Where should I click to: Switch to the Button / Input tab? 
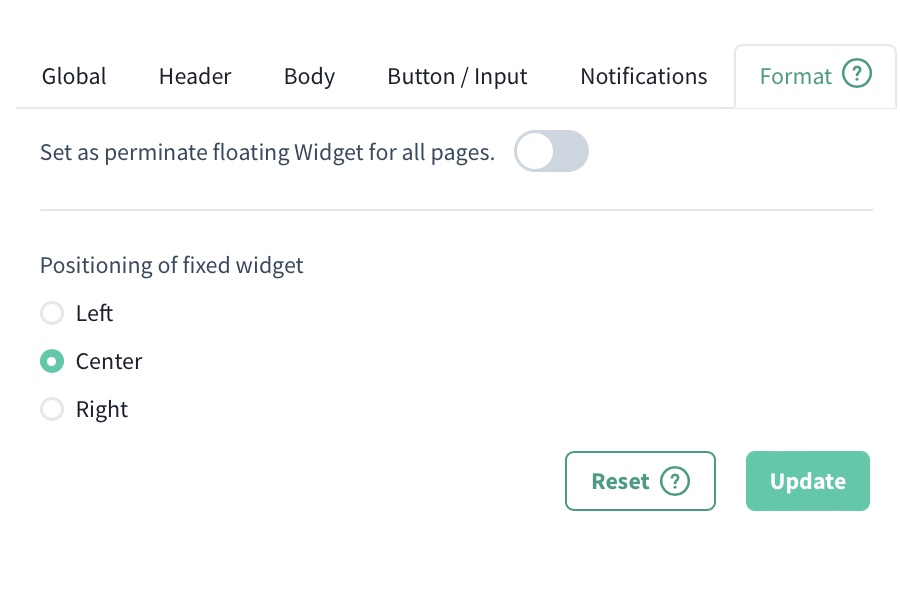457,76
